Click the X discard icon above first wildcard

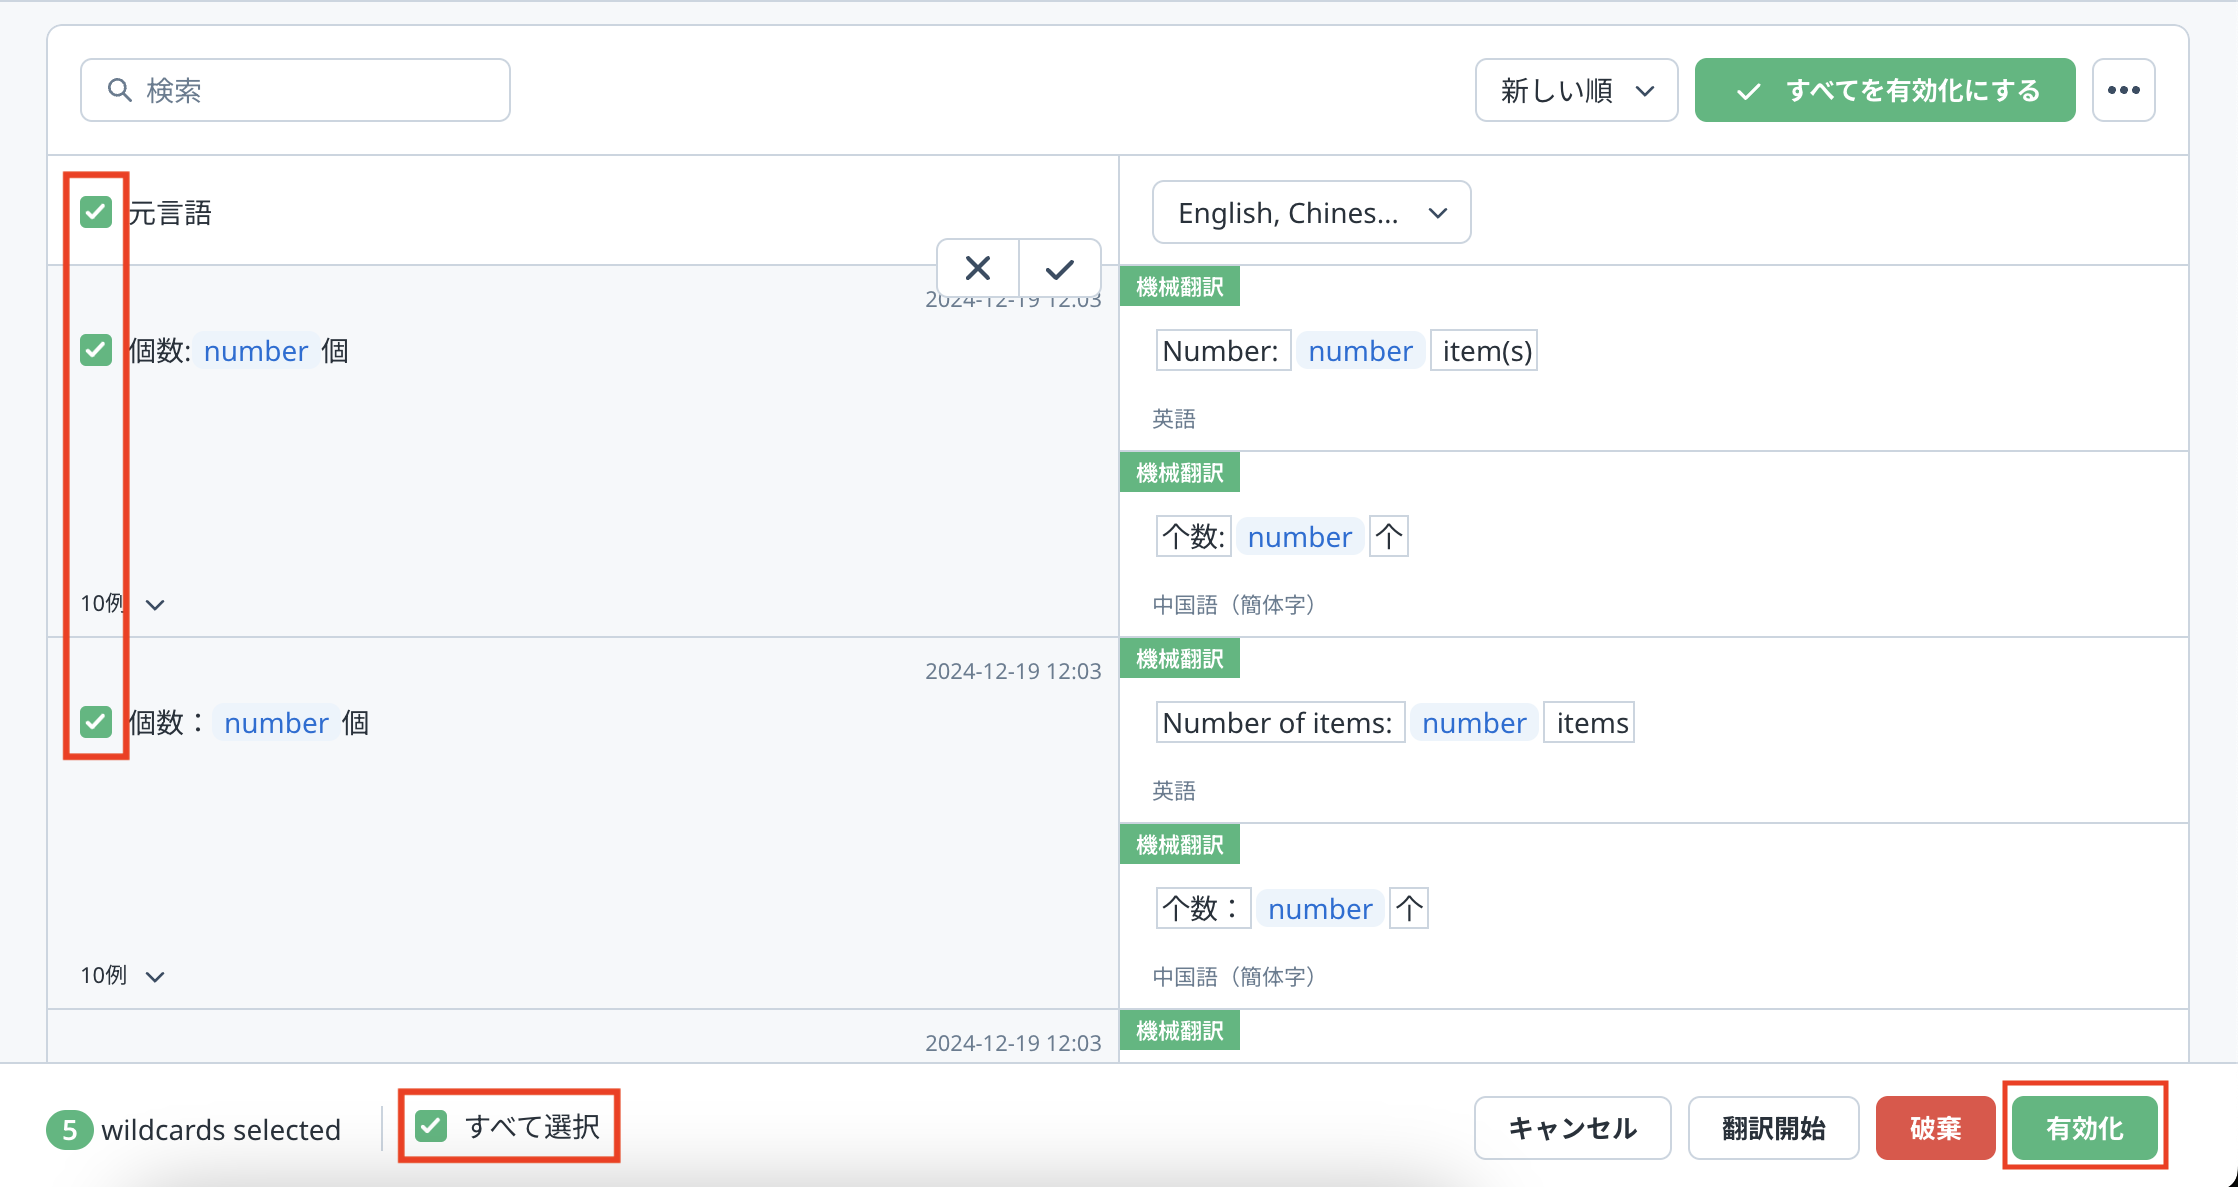(x=977, y=268)
